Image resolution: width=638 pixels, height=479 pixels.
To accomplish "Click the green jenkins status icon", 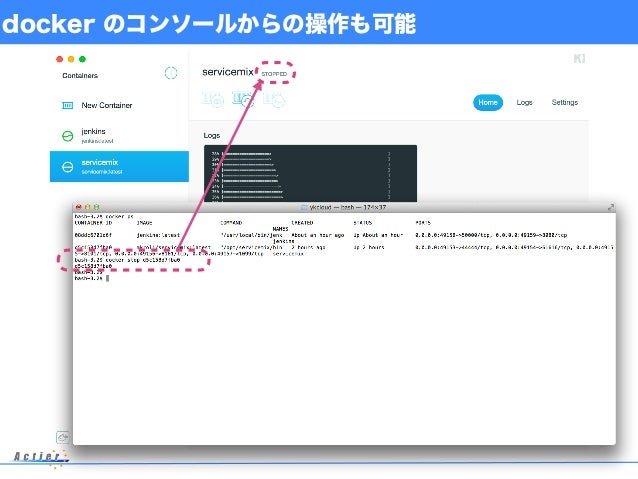I will 68,136.
